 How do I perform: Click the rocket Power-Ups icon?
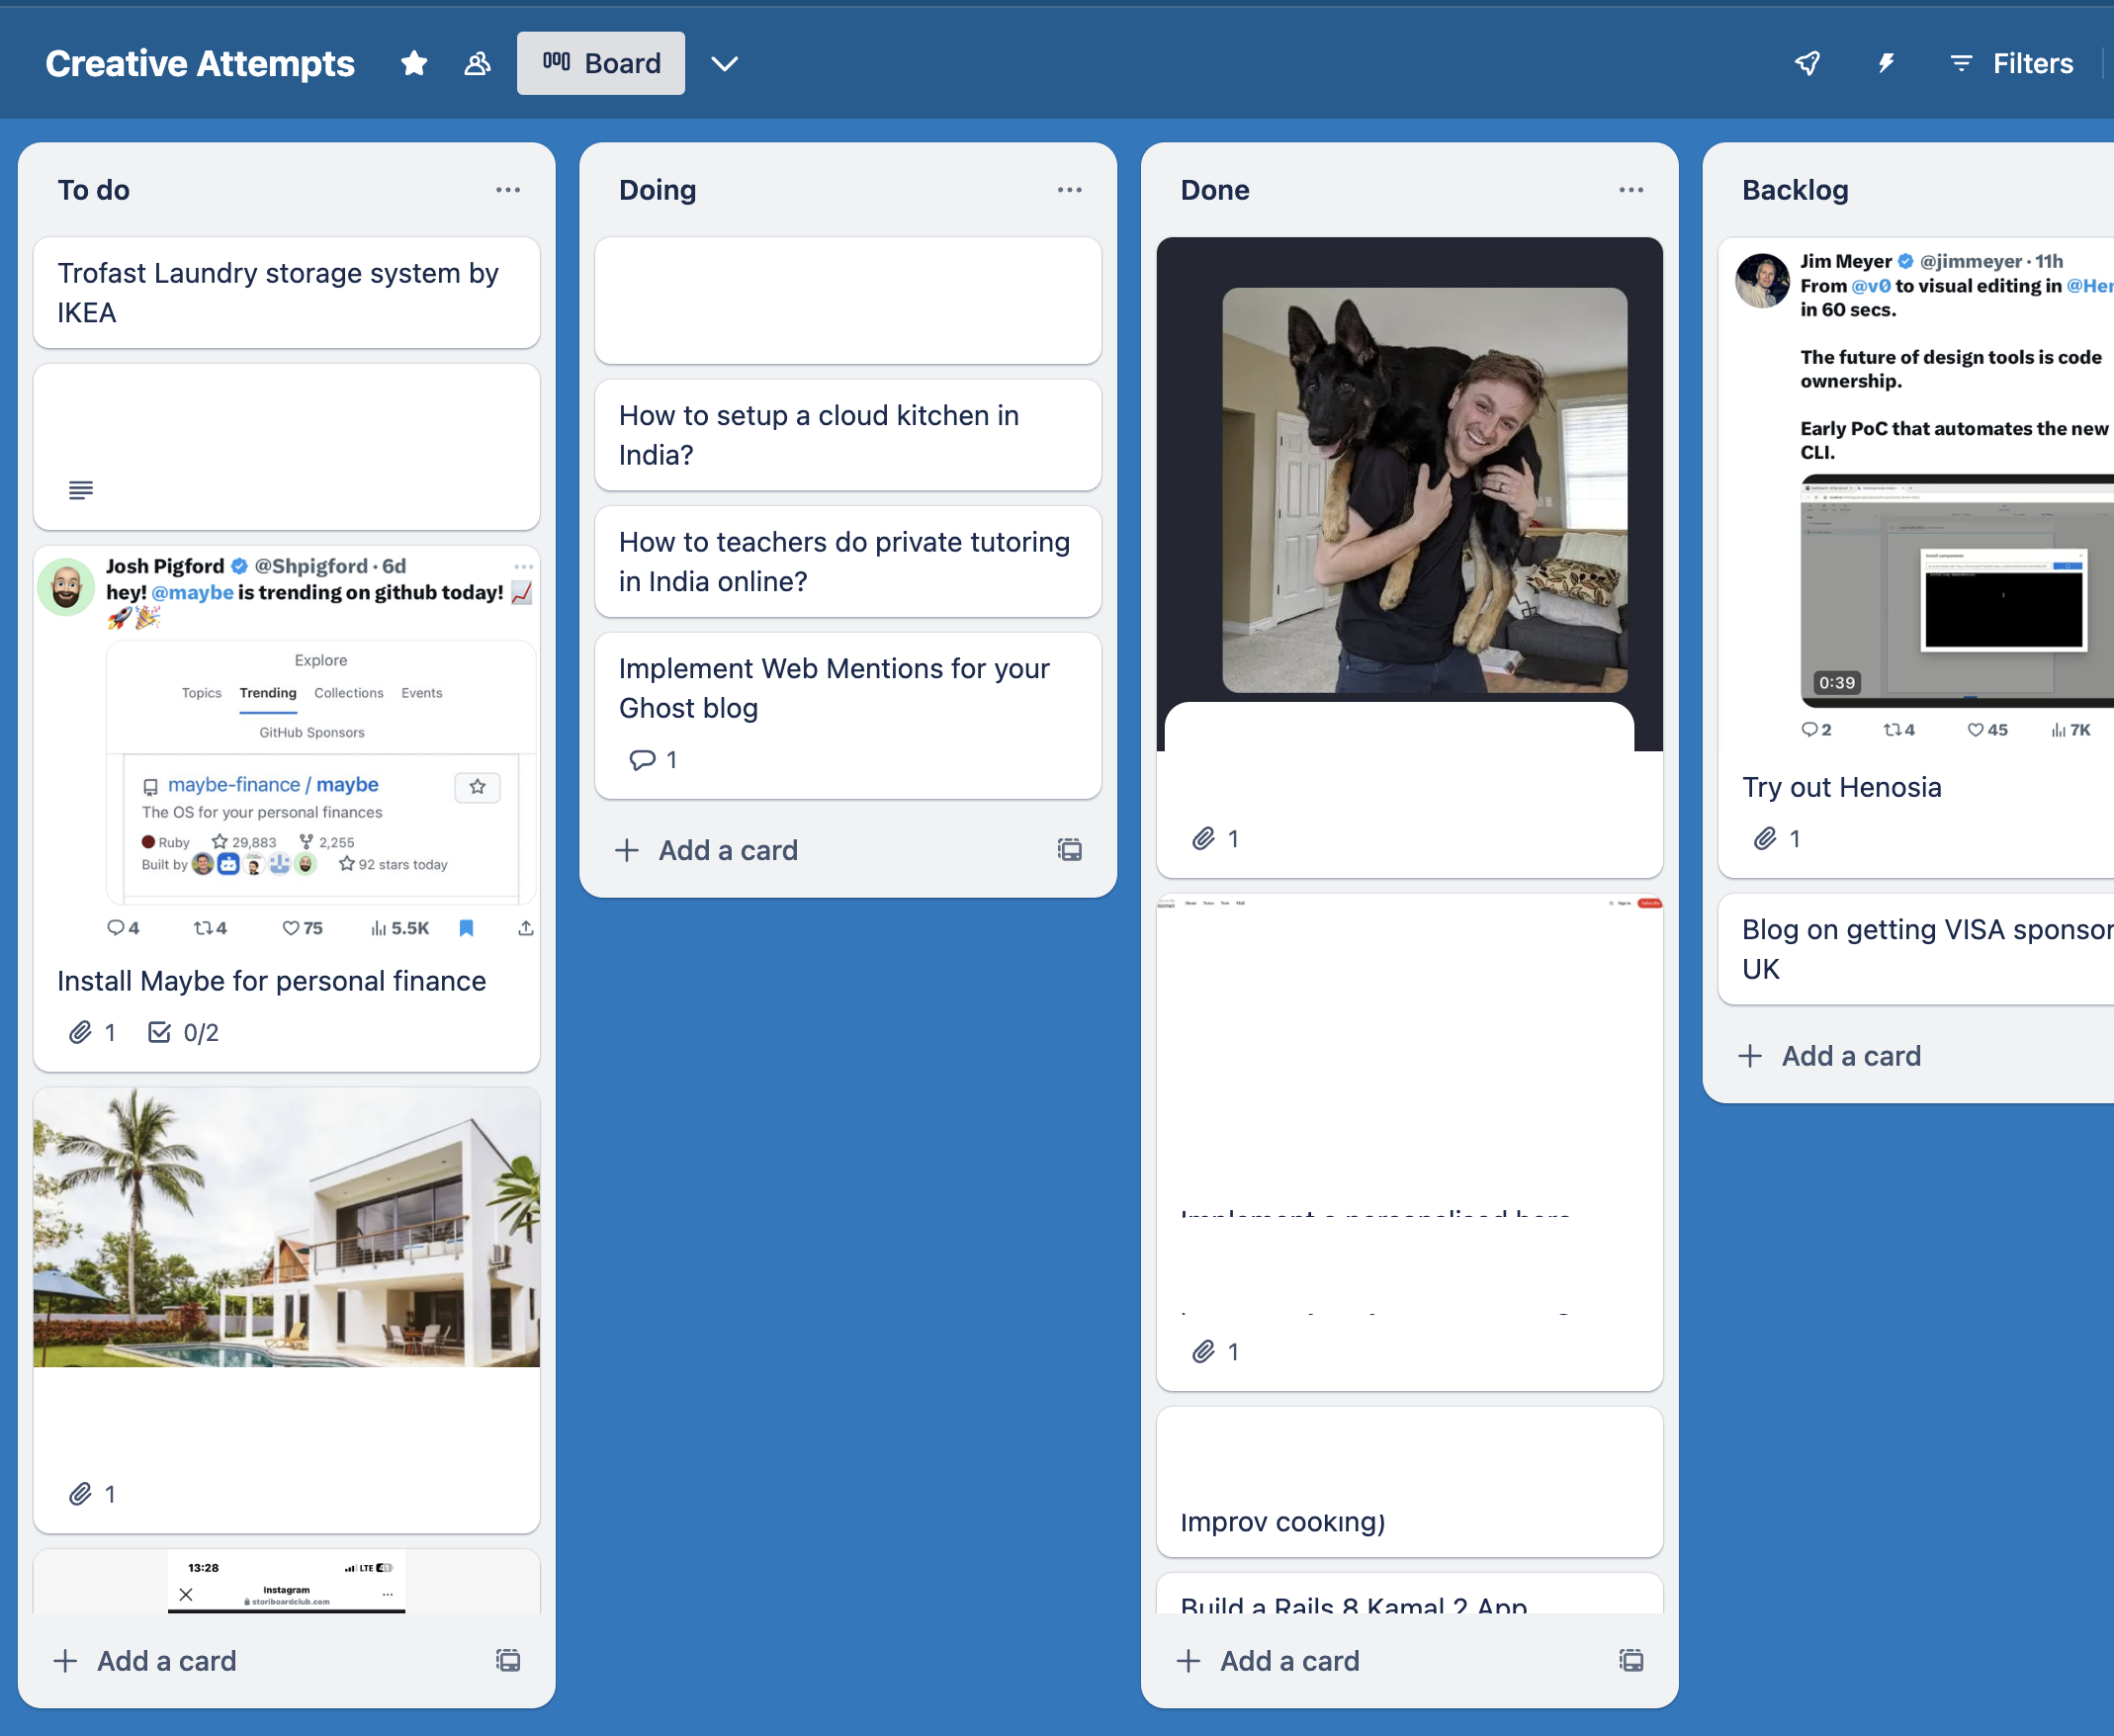click(1807, 64)
